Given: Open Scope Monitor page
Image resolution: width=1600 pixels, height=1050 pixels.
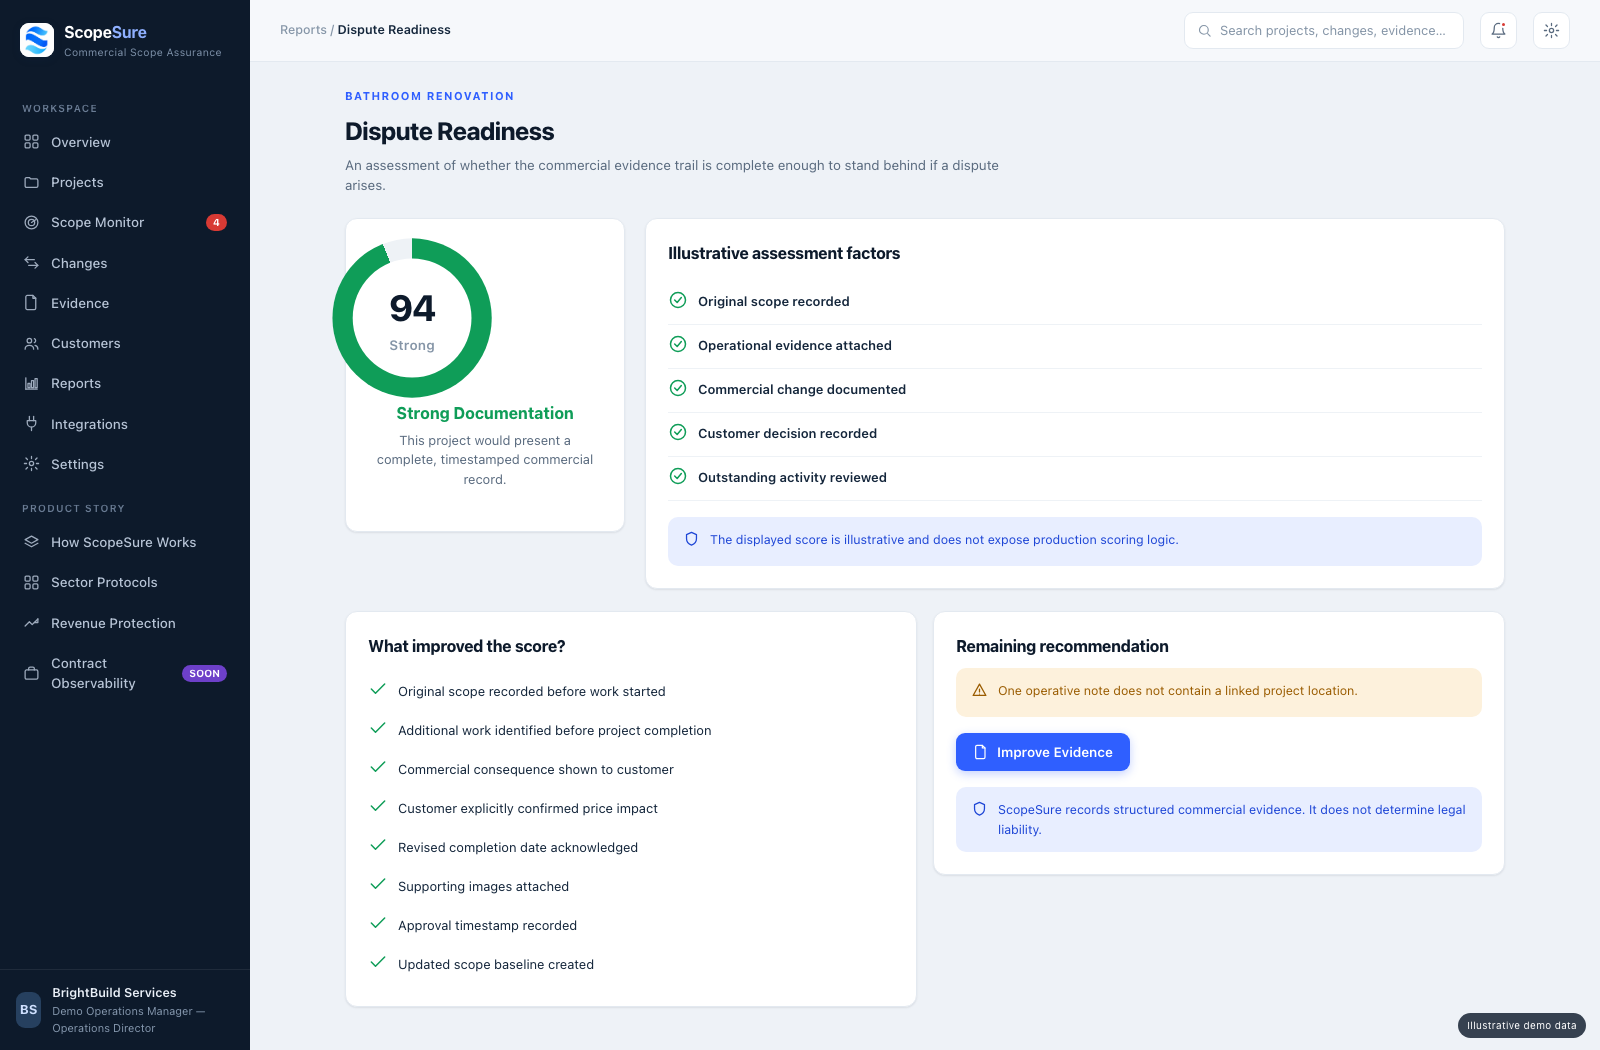Looking at the screenshot, I should click(125, 222).
